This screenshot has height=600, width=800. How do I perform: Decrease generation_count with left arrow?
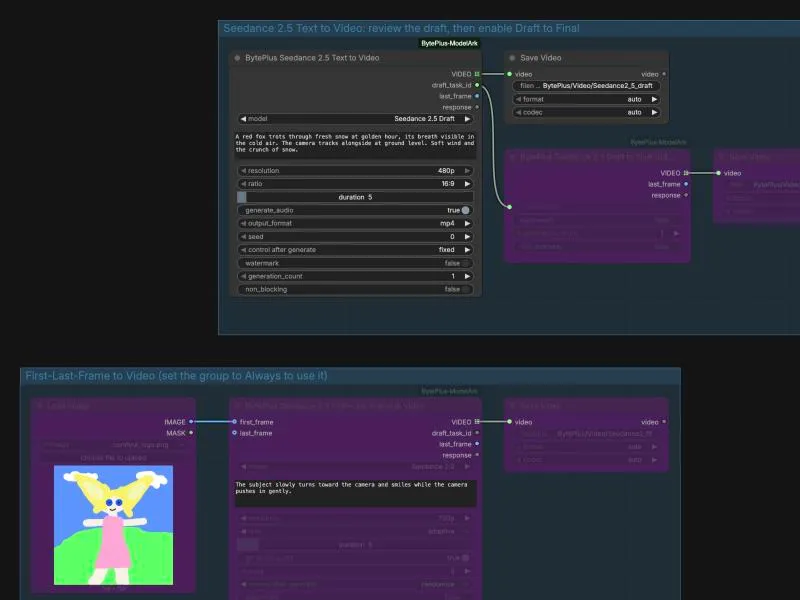point(243,276)
